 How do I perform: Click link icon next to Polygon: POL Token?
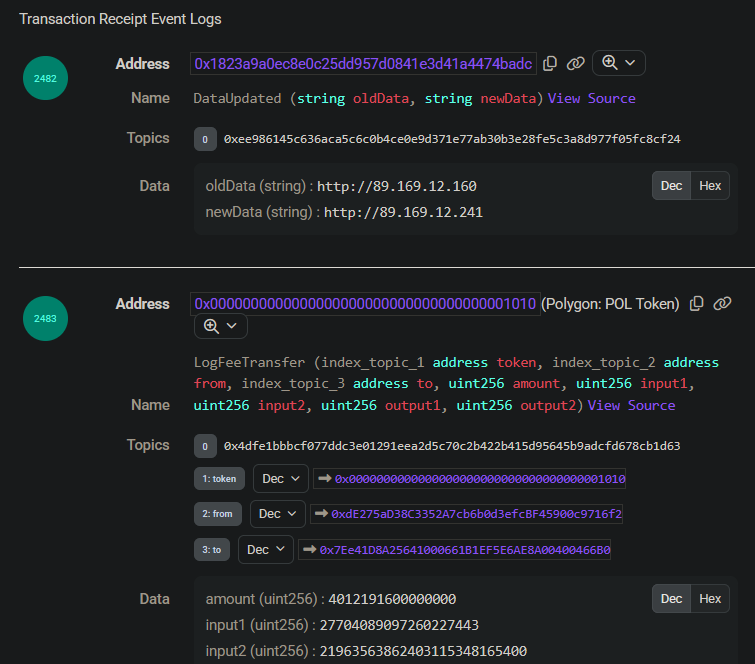[722, 303]
